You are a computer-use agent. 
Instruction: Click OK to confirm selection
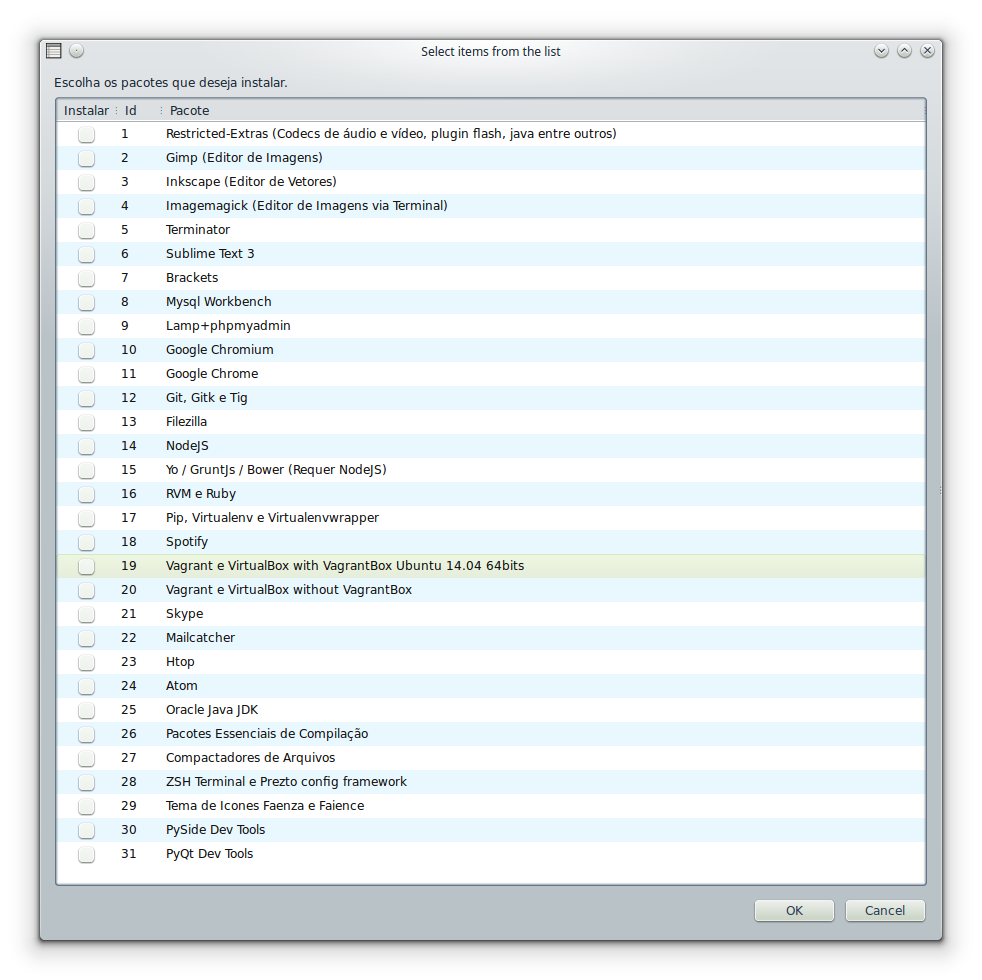coord(794,910)
